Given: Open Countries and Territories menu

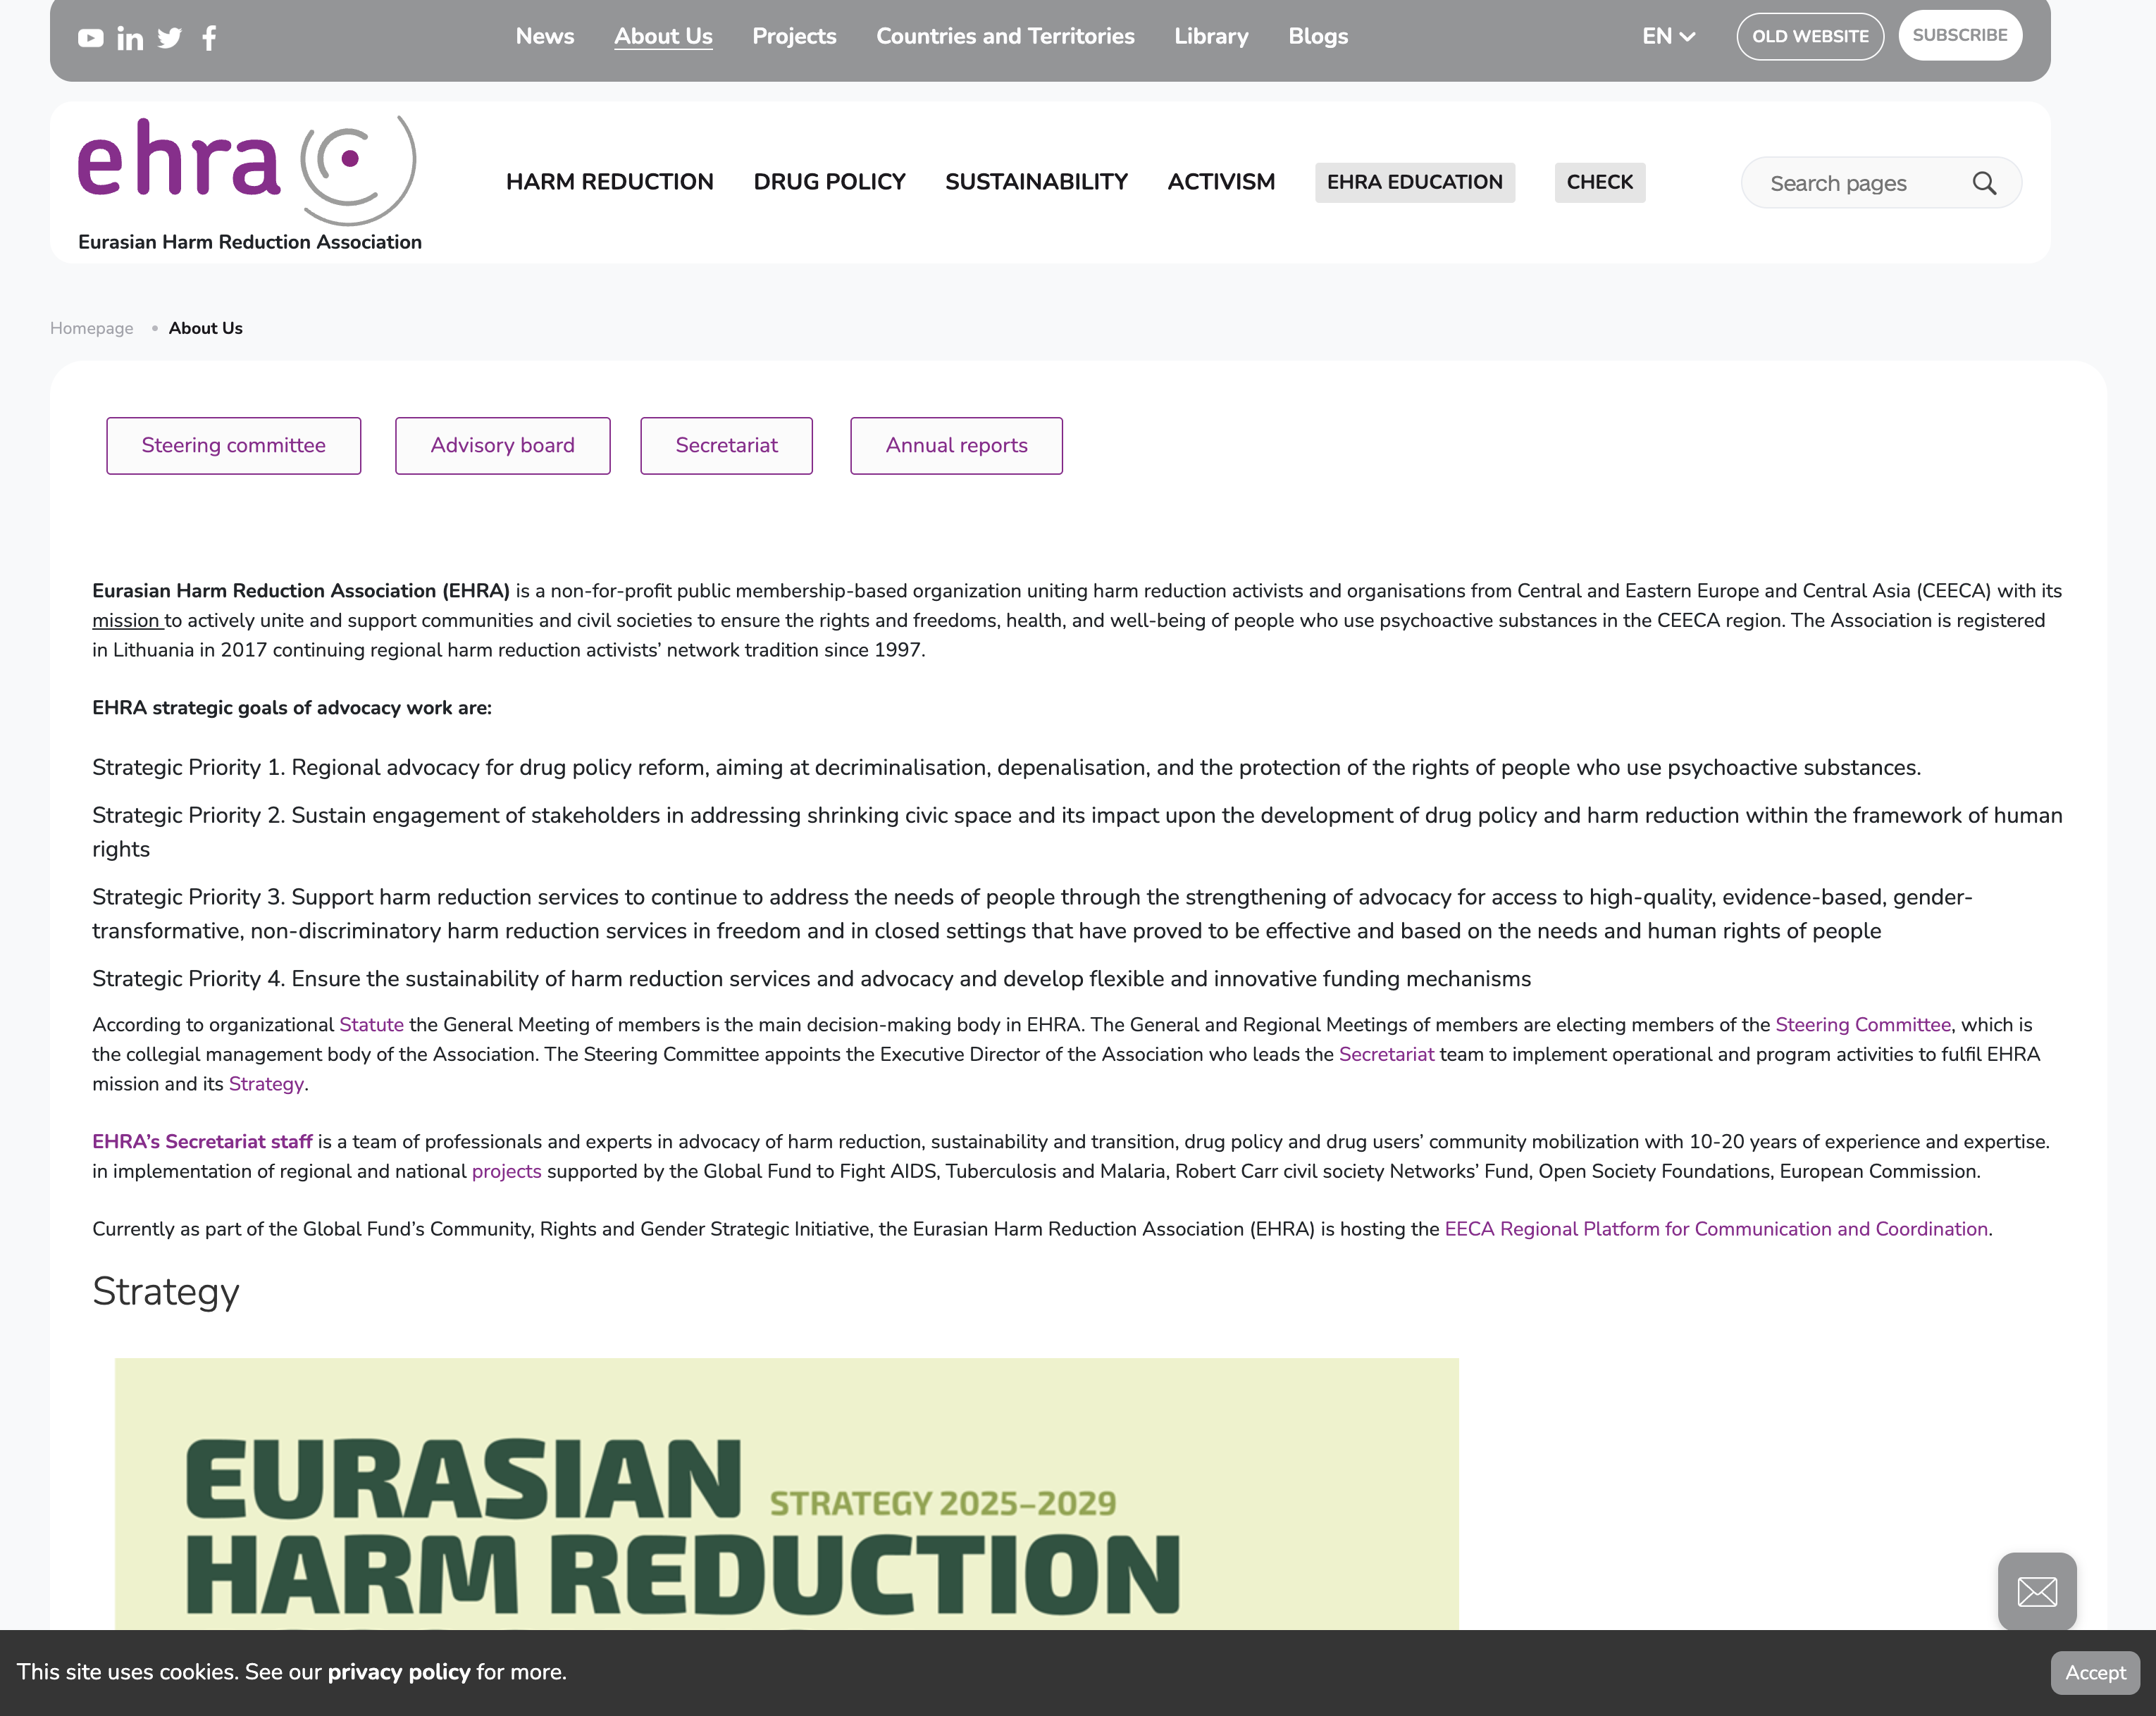Looking at the screenshot, I should [x=1005, y=36].
